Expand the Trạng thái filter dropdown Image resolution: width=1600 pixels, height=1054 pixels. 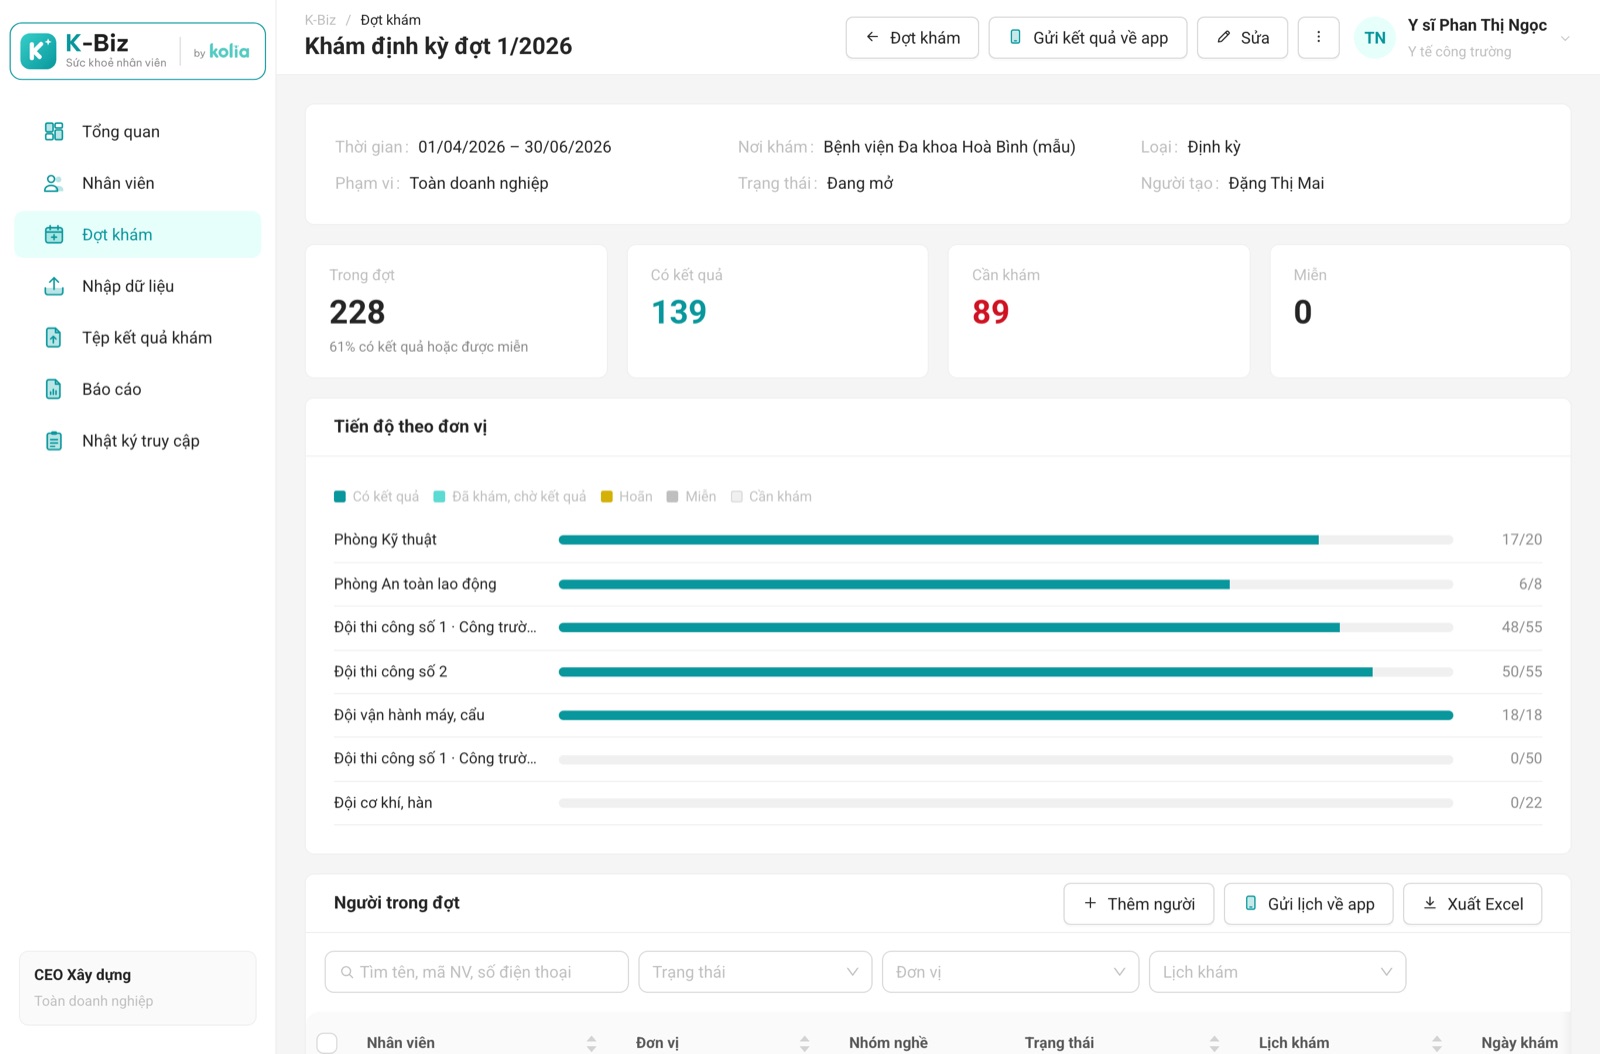[755, 972]
